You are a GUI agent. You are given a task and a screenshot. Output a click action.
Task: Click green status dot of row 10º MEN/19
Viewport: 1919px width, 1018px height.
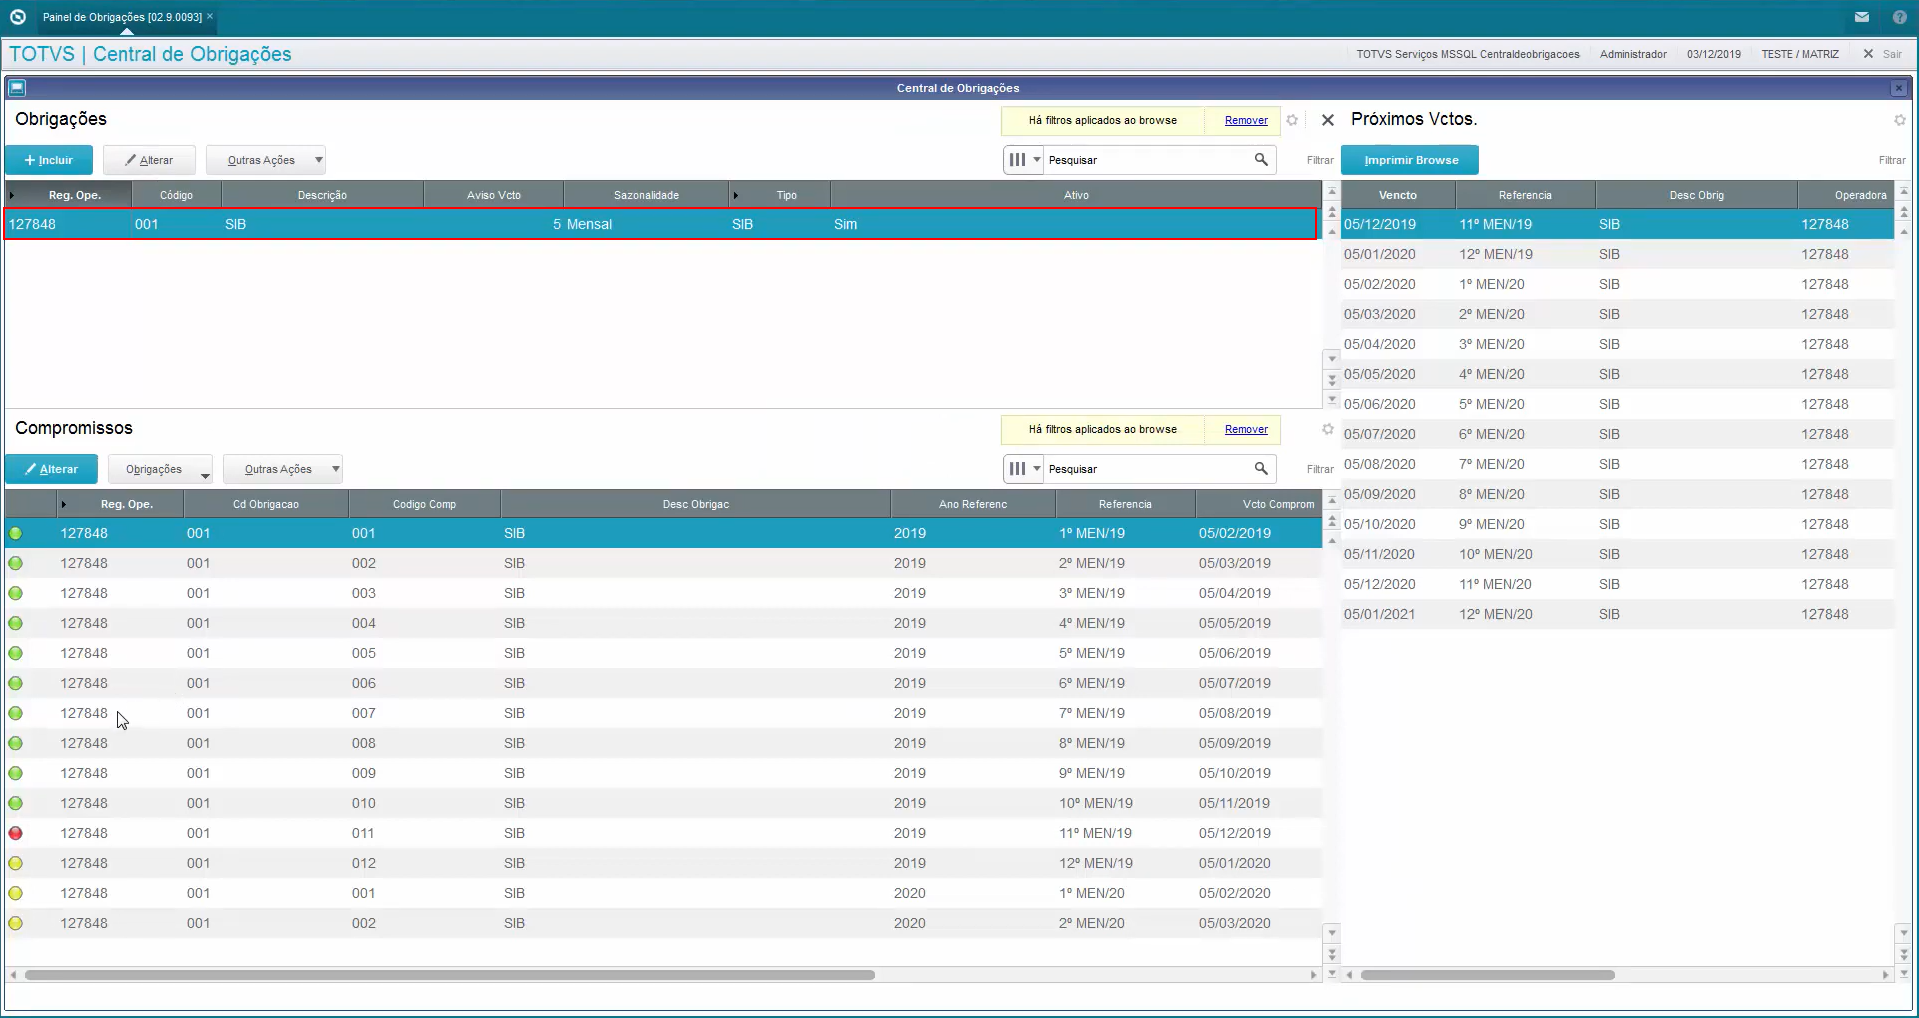tap(16, 803)
